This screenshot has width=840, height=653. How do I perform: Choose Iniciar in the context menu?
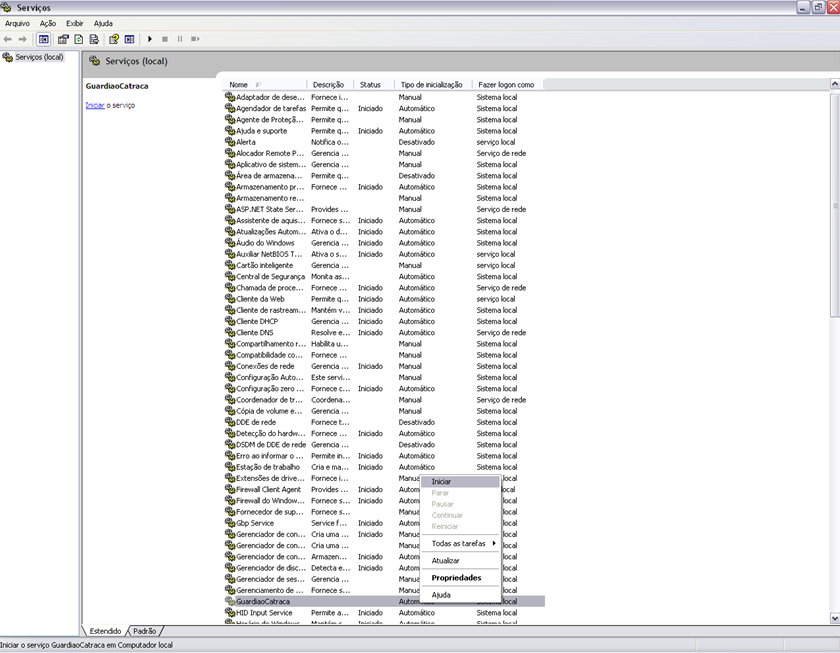[x=460, y=482]
